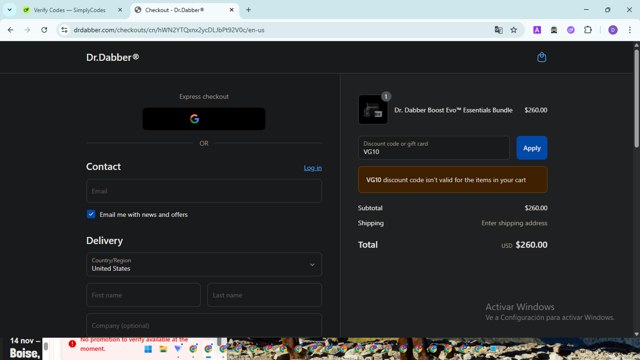Close the Verify Codes — SimplyCodes tab

(120, 10)
